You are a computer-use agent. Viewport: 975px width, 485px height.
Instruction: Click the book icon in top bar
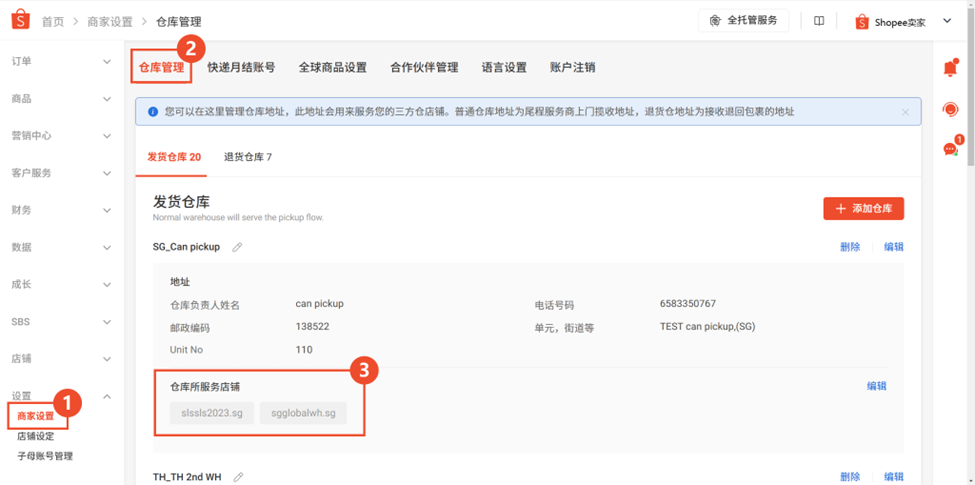click(819, 21)
